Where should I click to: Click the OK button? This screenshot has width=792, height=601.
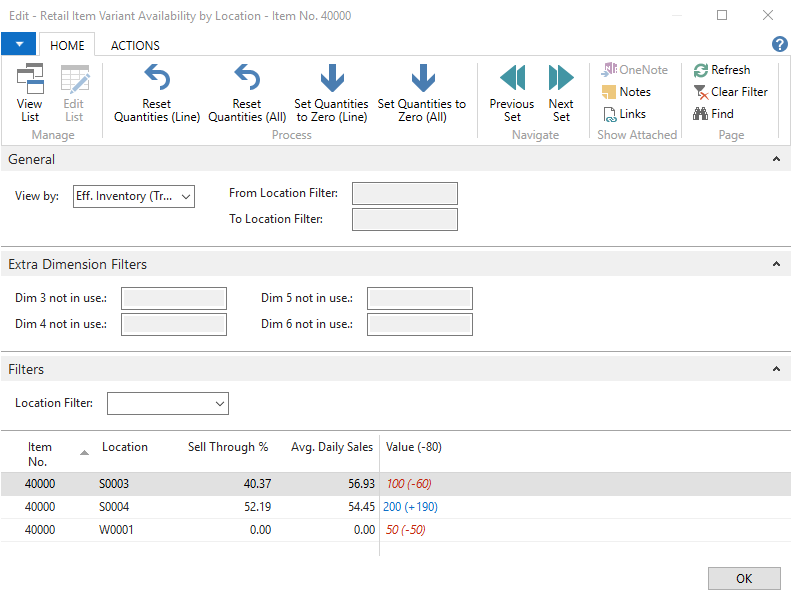(744, 578)
